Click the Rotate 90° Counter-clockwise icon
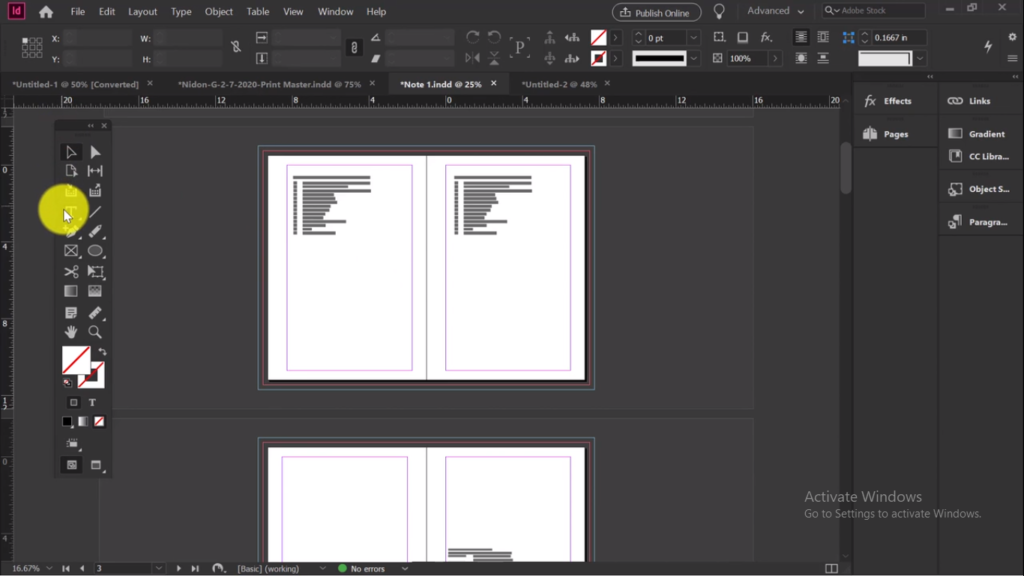 point(494,37)
